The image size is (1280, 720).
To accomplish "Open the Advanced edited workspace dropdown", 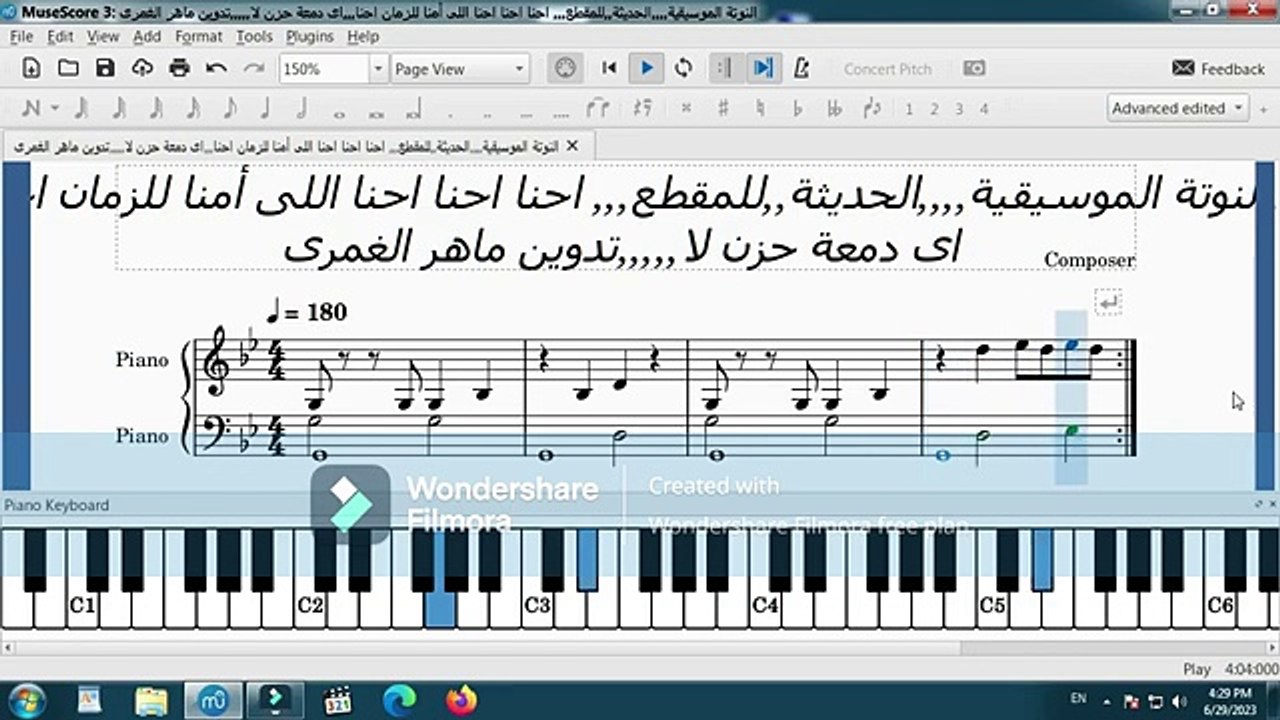I will pyautogui.click(x=1177, y=108).
